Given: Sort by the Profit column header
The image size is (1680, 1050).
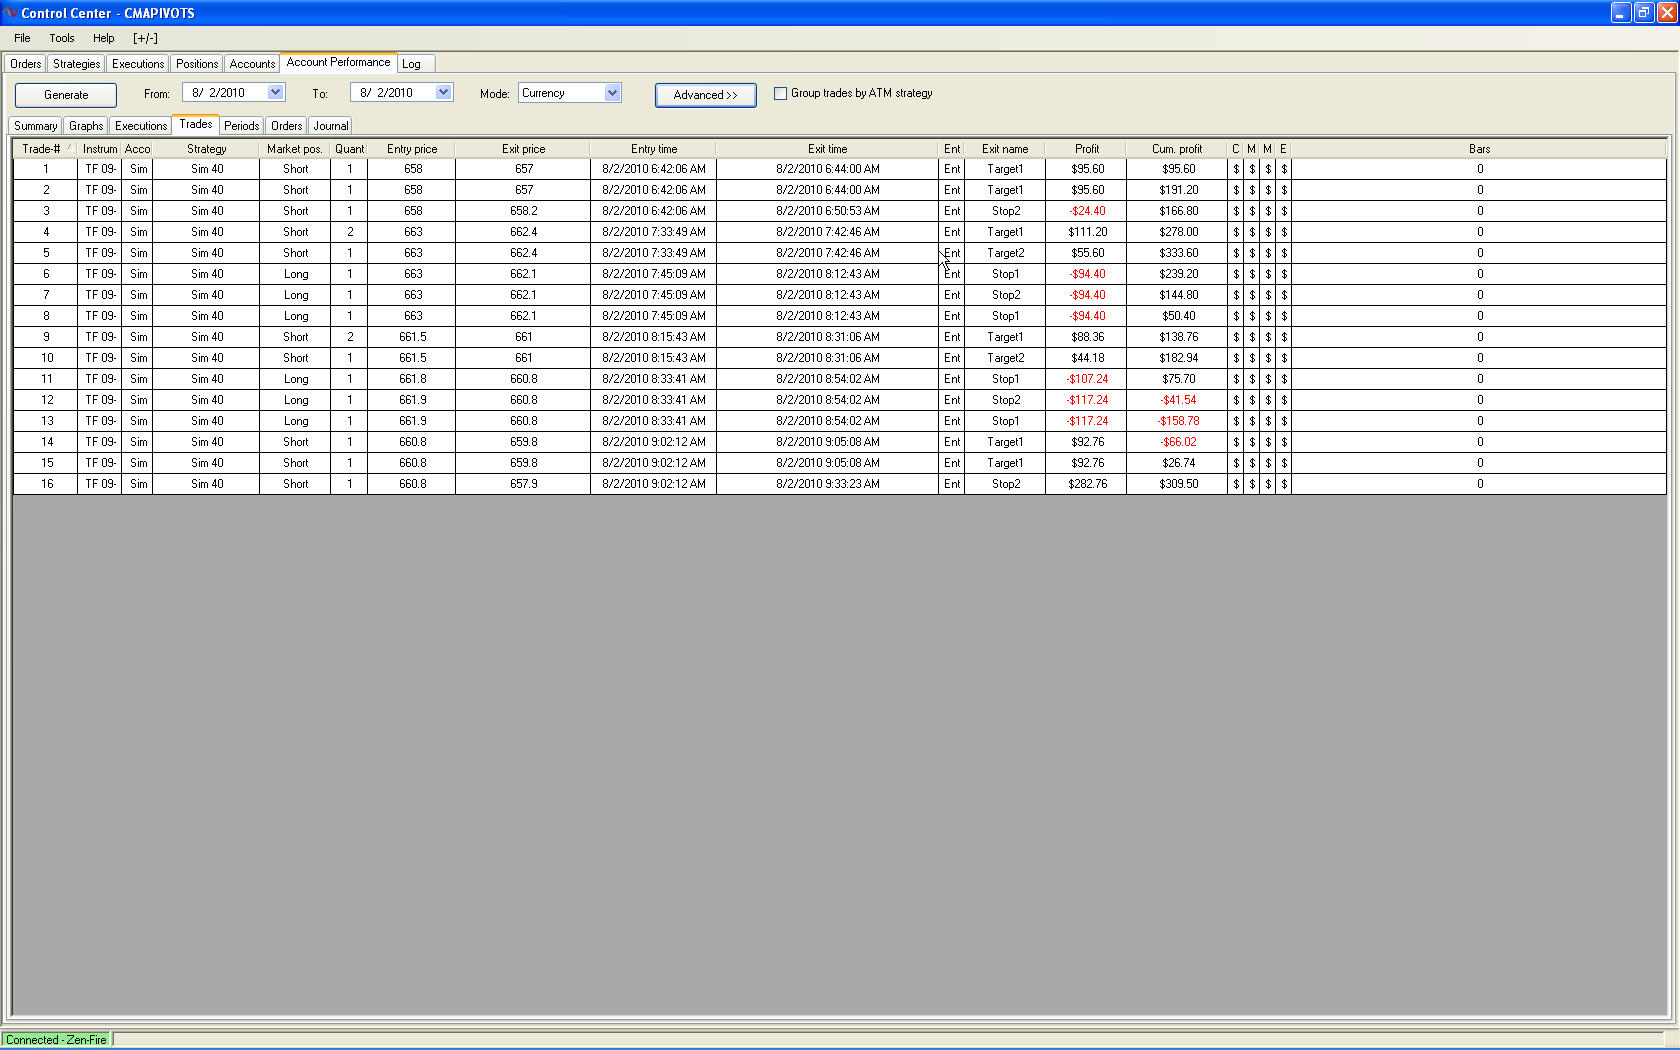Looking at the screenshot, I should 1087,149.
